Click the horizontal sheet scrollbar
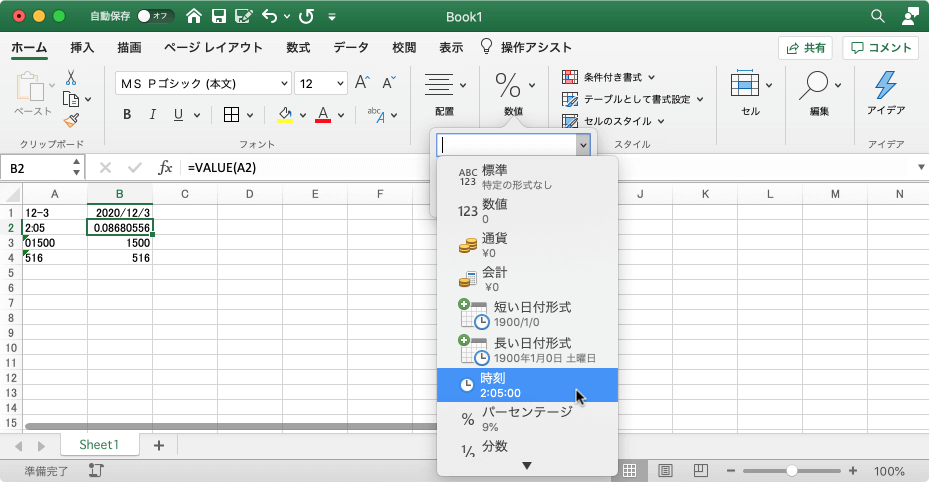Image resolution: width=929 pixels, height=482 pixels. (231, 426)
